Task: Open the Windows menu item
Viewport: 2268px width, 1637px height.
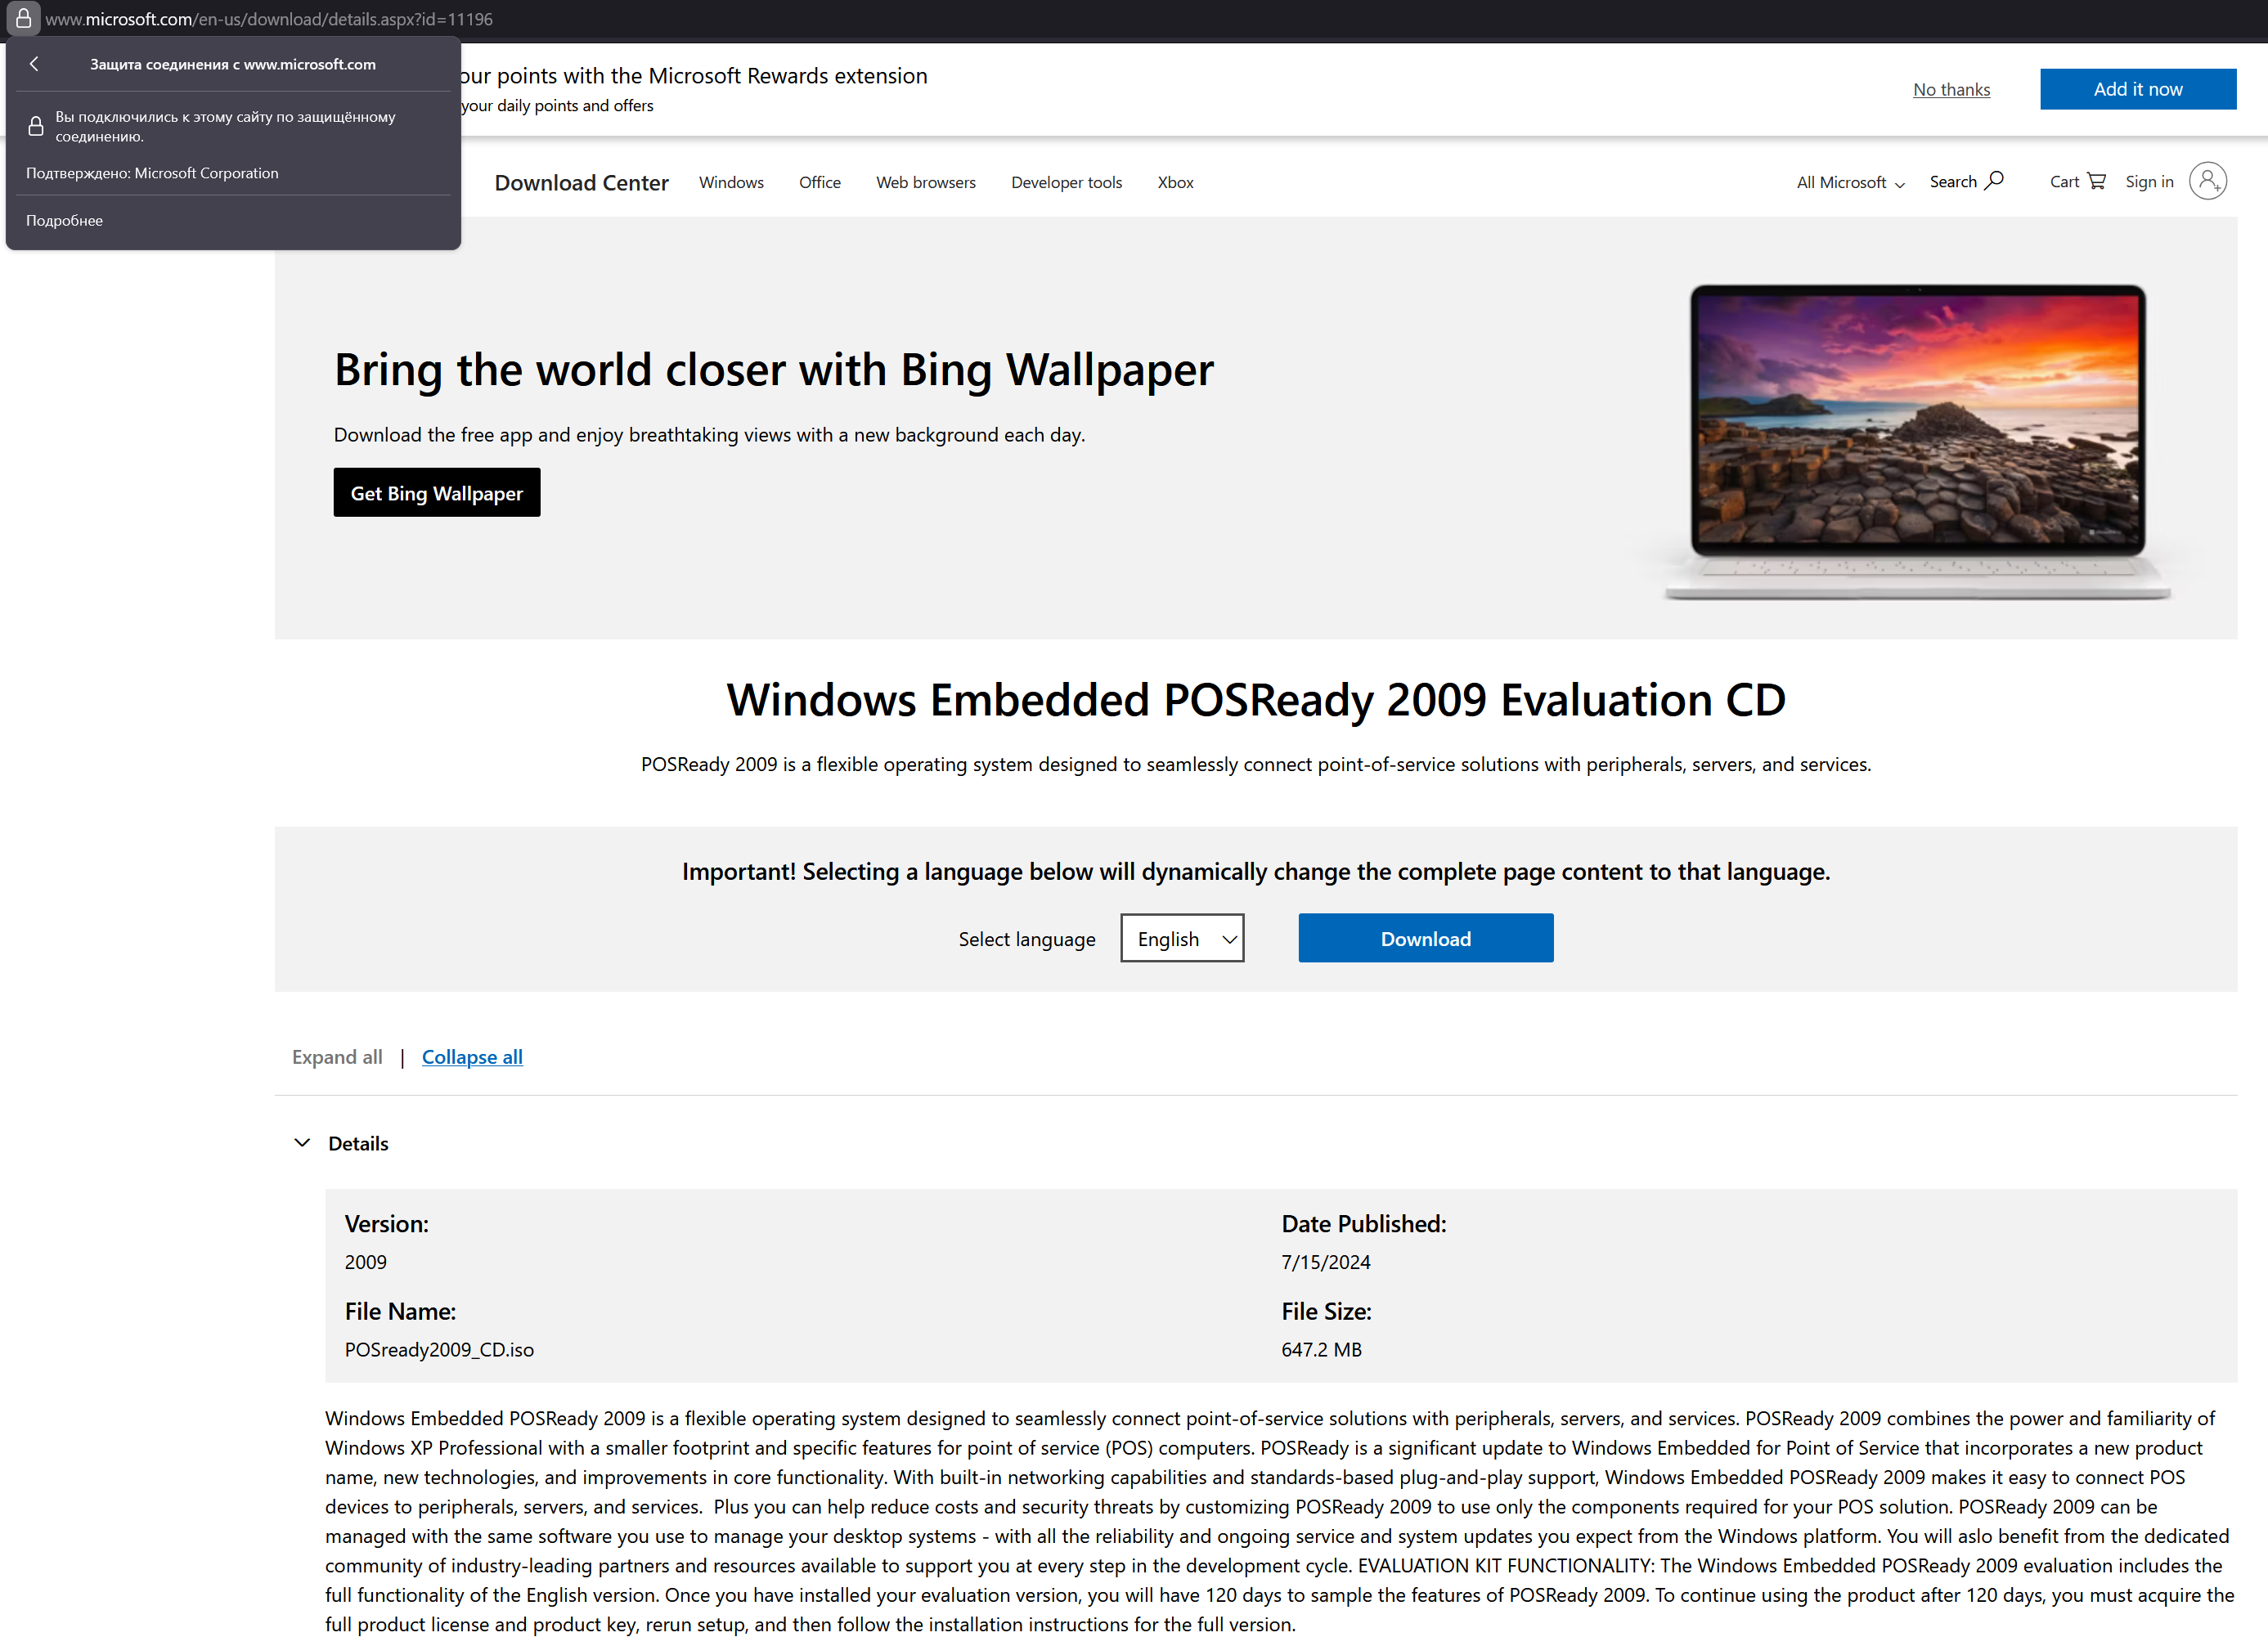Action: pos(731,182)
